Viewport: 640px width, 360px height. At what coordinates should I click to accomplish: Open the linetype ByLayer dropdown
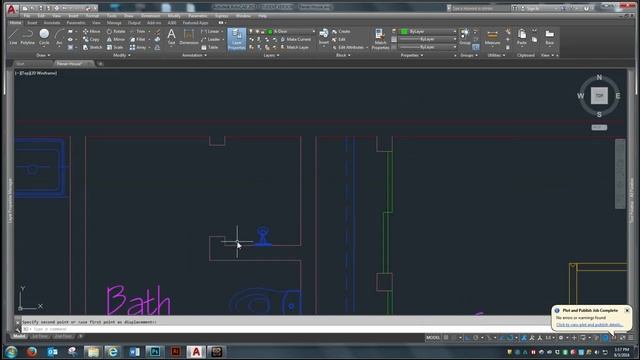coord(428,47)
